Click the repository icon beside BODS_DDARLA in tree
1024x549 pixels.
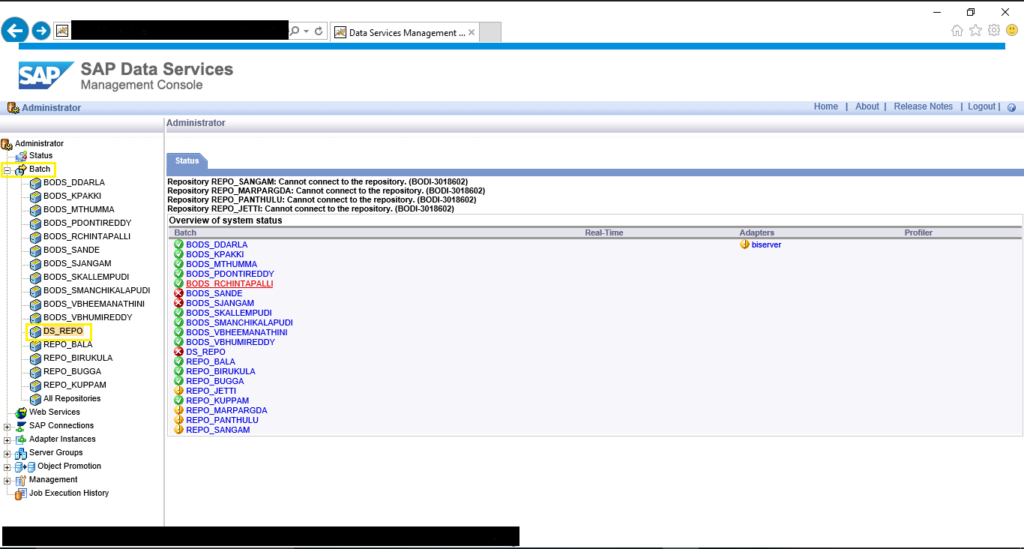[35, 183]
